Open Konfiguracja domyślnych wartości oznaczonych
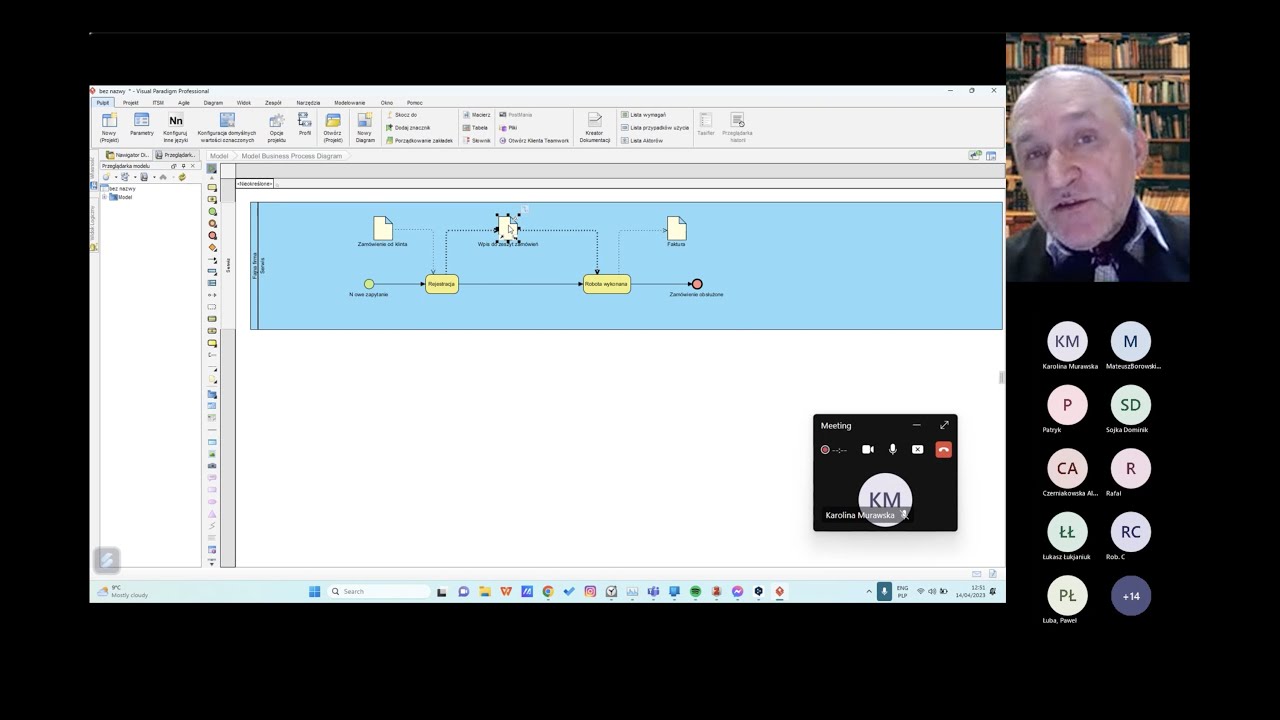Screen dimensions: 1280x720 (x=227, y=127)
